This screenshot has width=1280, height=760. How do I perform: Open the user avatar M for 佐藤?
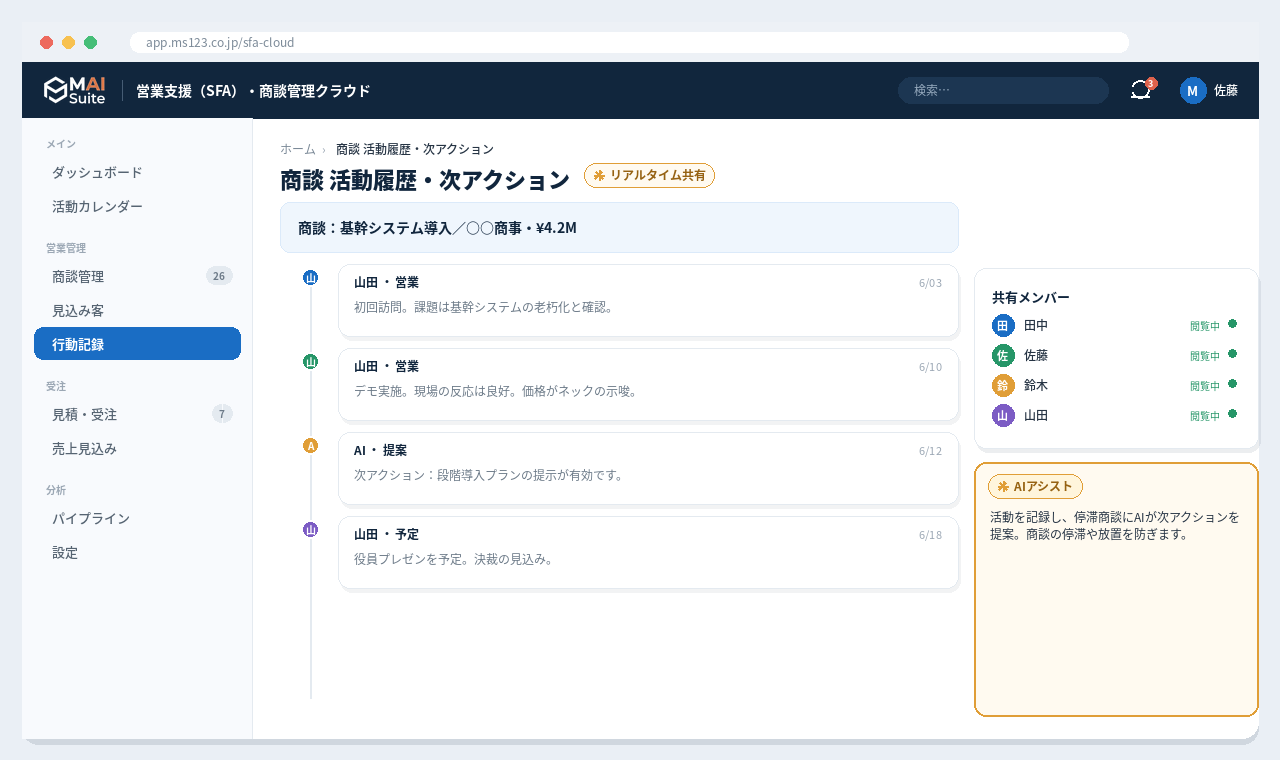click(x=1193, y=90)
